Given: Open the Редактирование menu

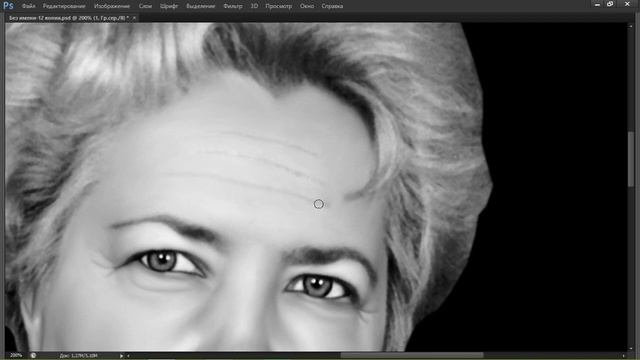Looking at the screenshot, I should (64, 6).
